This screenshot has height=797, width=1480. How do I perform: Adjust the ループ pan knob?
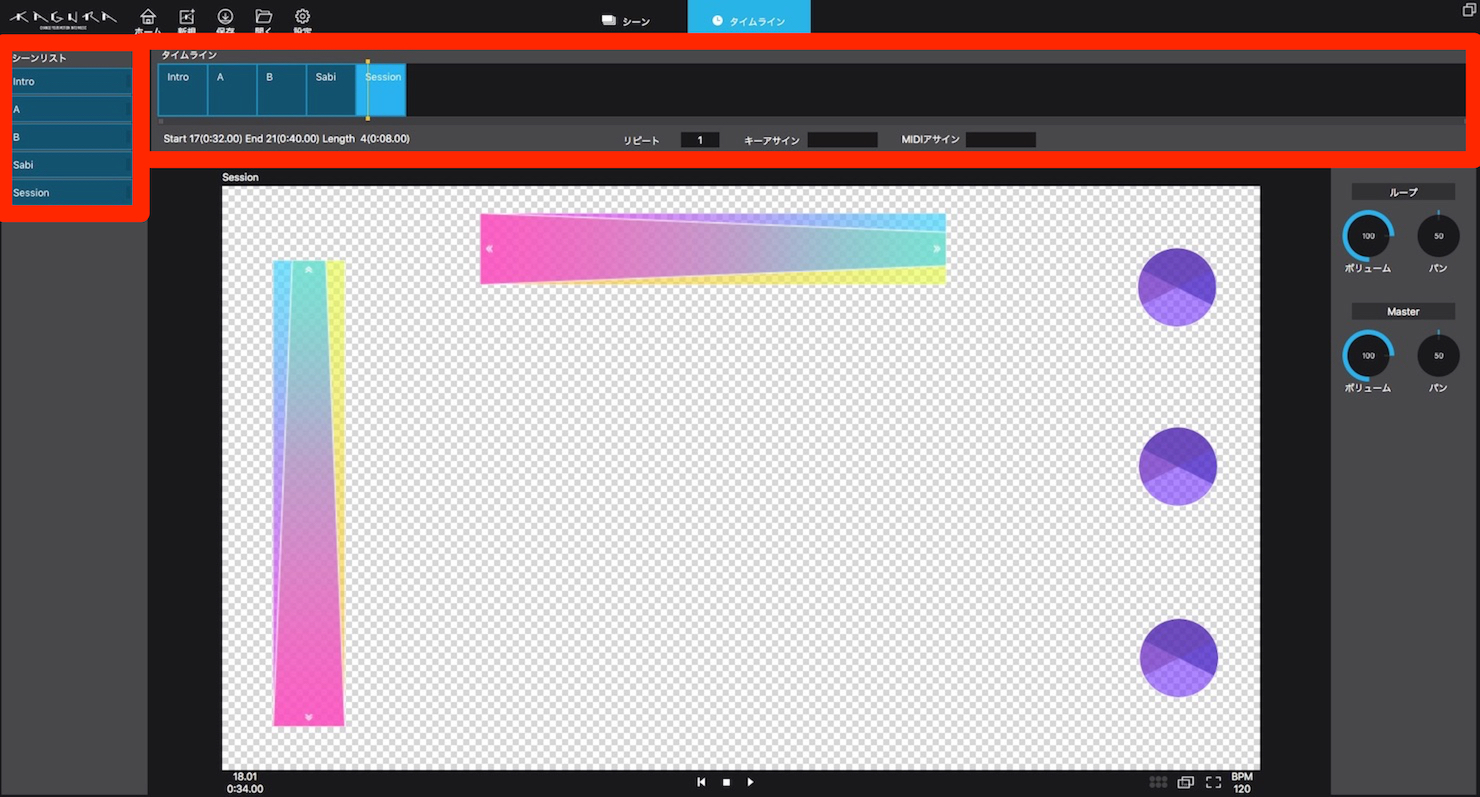click(x=1438, y=236)
